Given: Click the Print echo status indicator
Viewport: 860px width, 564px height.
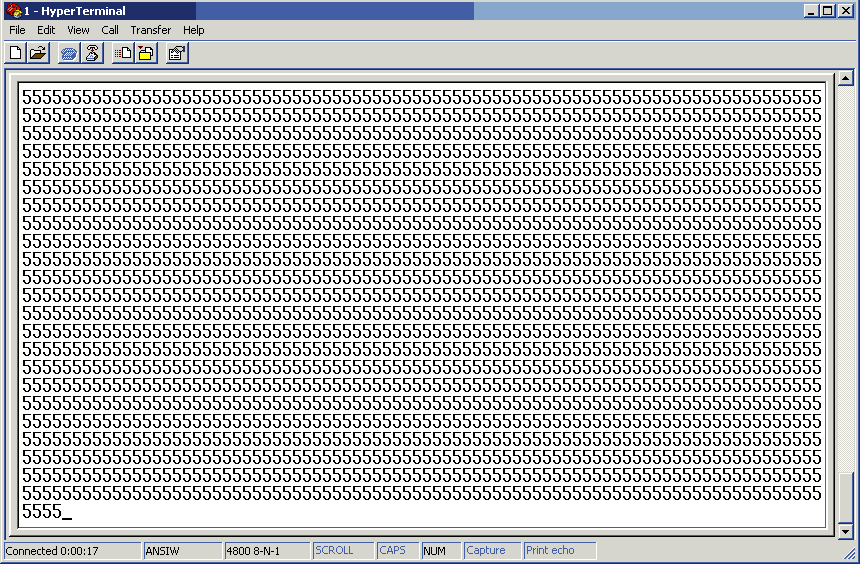Looking at the screenshot, I should (x=550, y=551).
